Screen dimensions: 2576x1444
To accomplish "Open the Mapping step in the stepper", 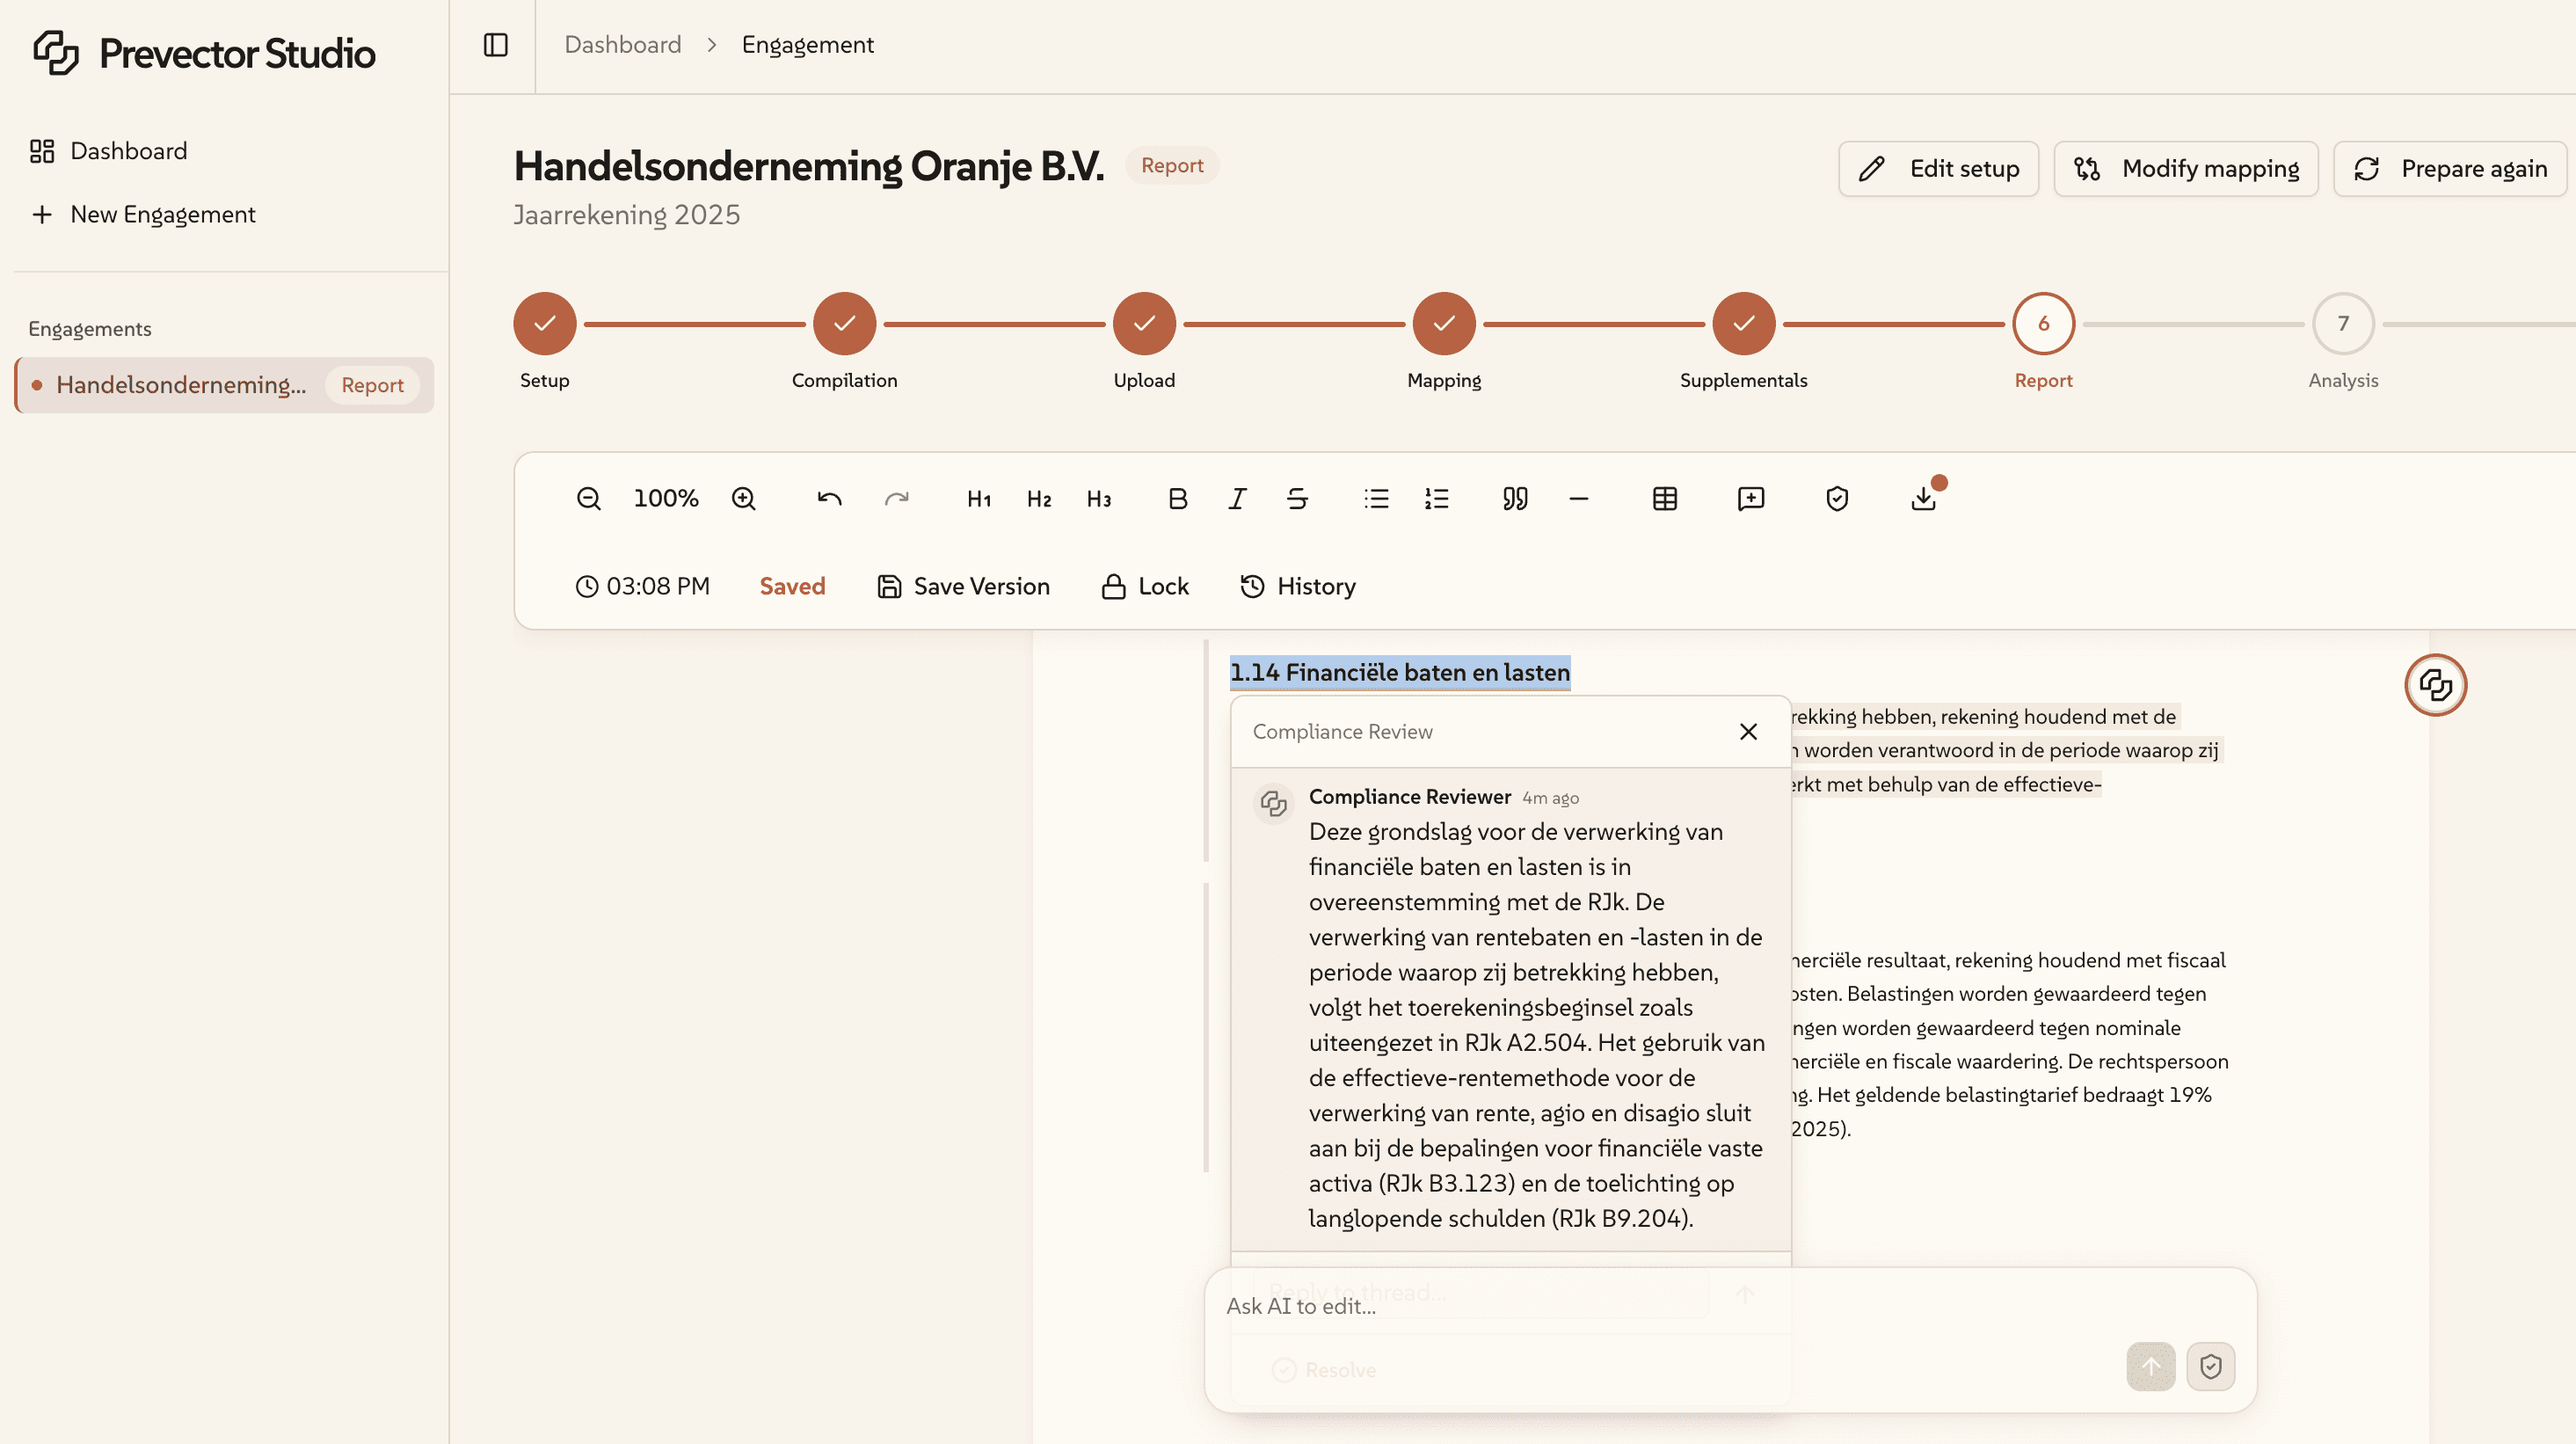I will pyautogui.click(x=1443, y=323).
